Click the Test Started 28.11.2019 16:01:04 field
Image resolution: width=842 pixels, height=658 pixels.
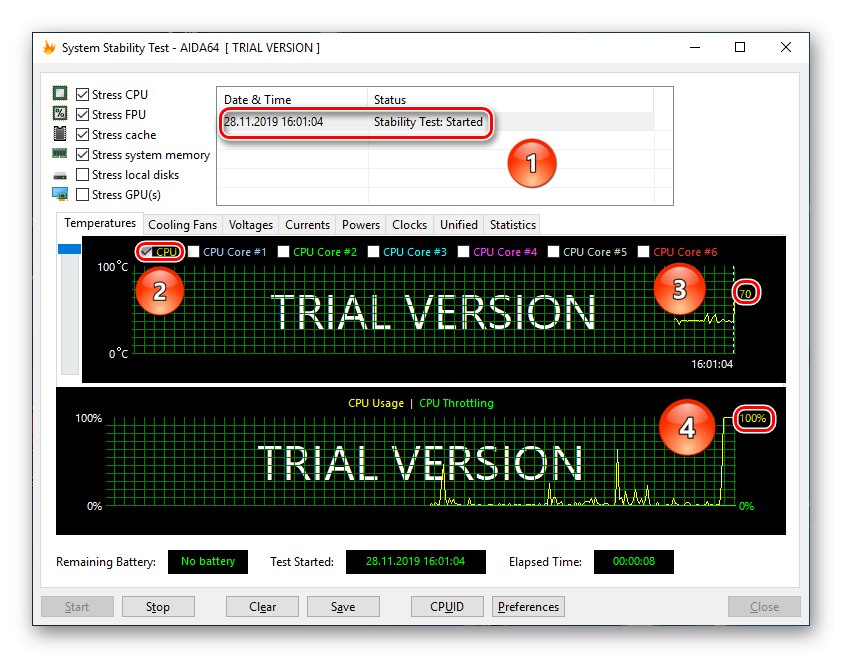[x=416, y=561]
